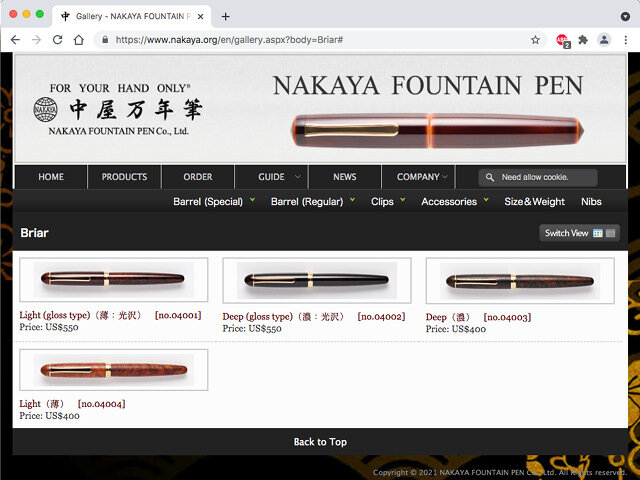Select the Light gloss type pen thumbnail

(x=113, y=280)
